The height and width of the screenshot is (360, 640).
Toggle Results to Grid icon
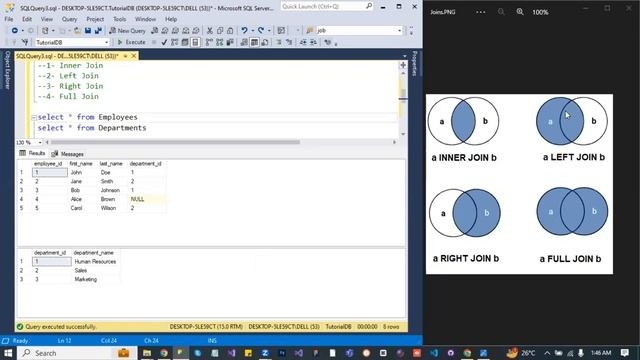coord(254,42)
